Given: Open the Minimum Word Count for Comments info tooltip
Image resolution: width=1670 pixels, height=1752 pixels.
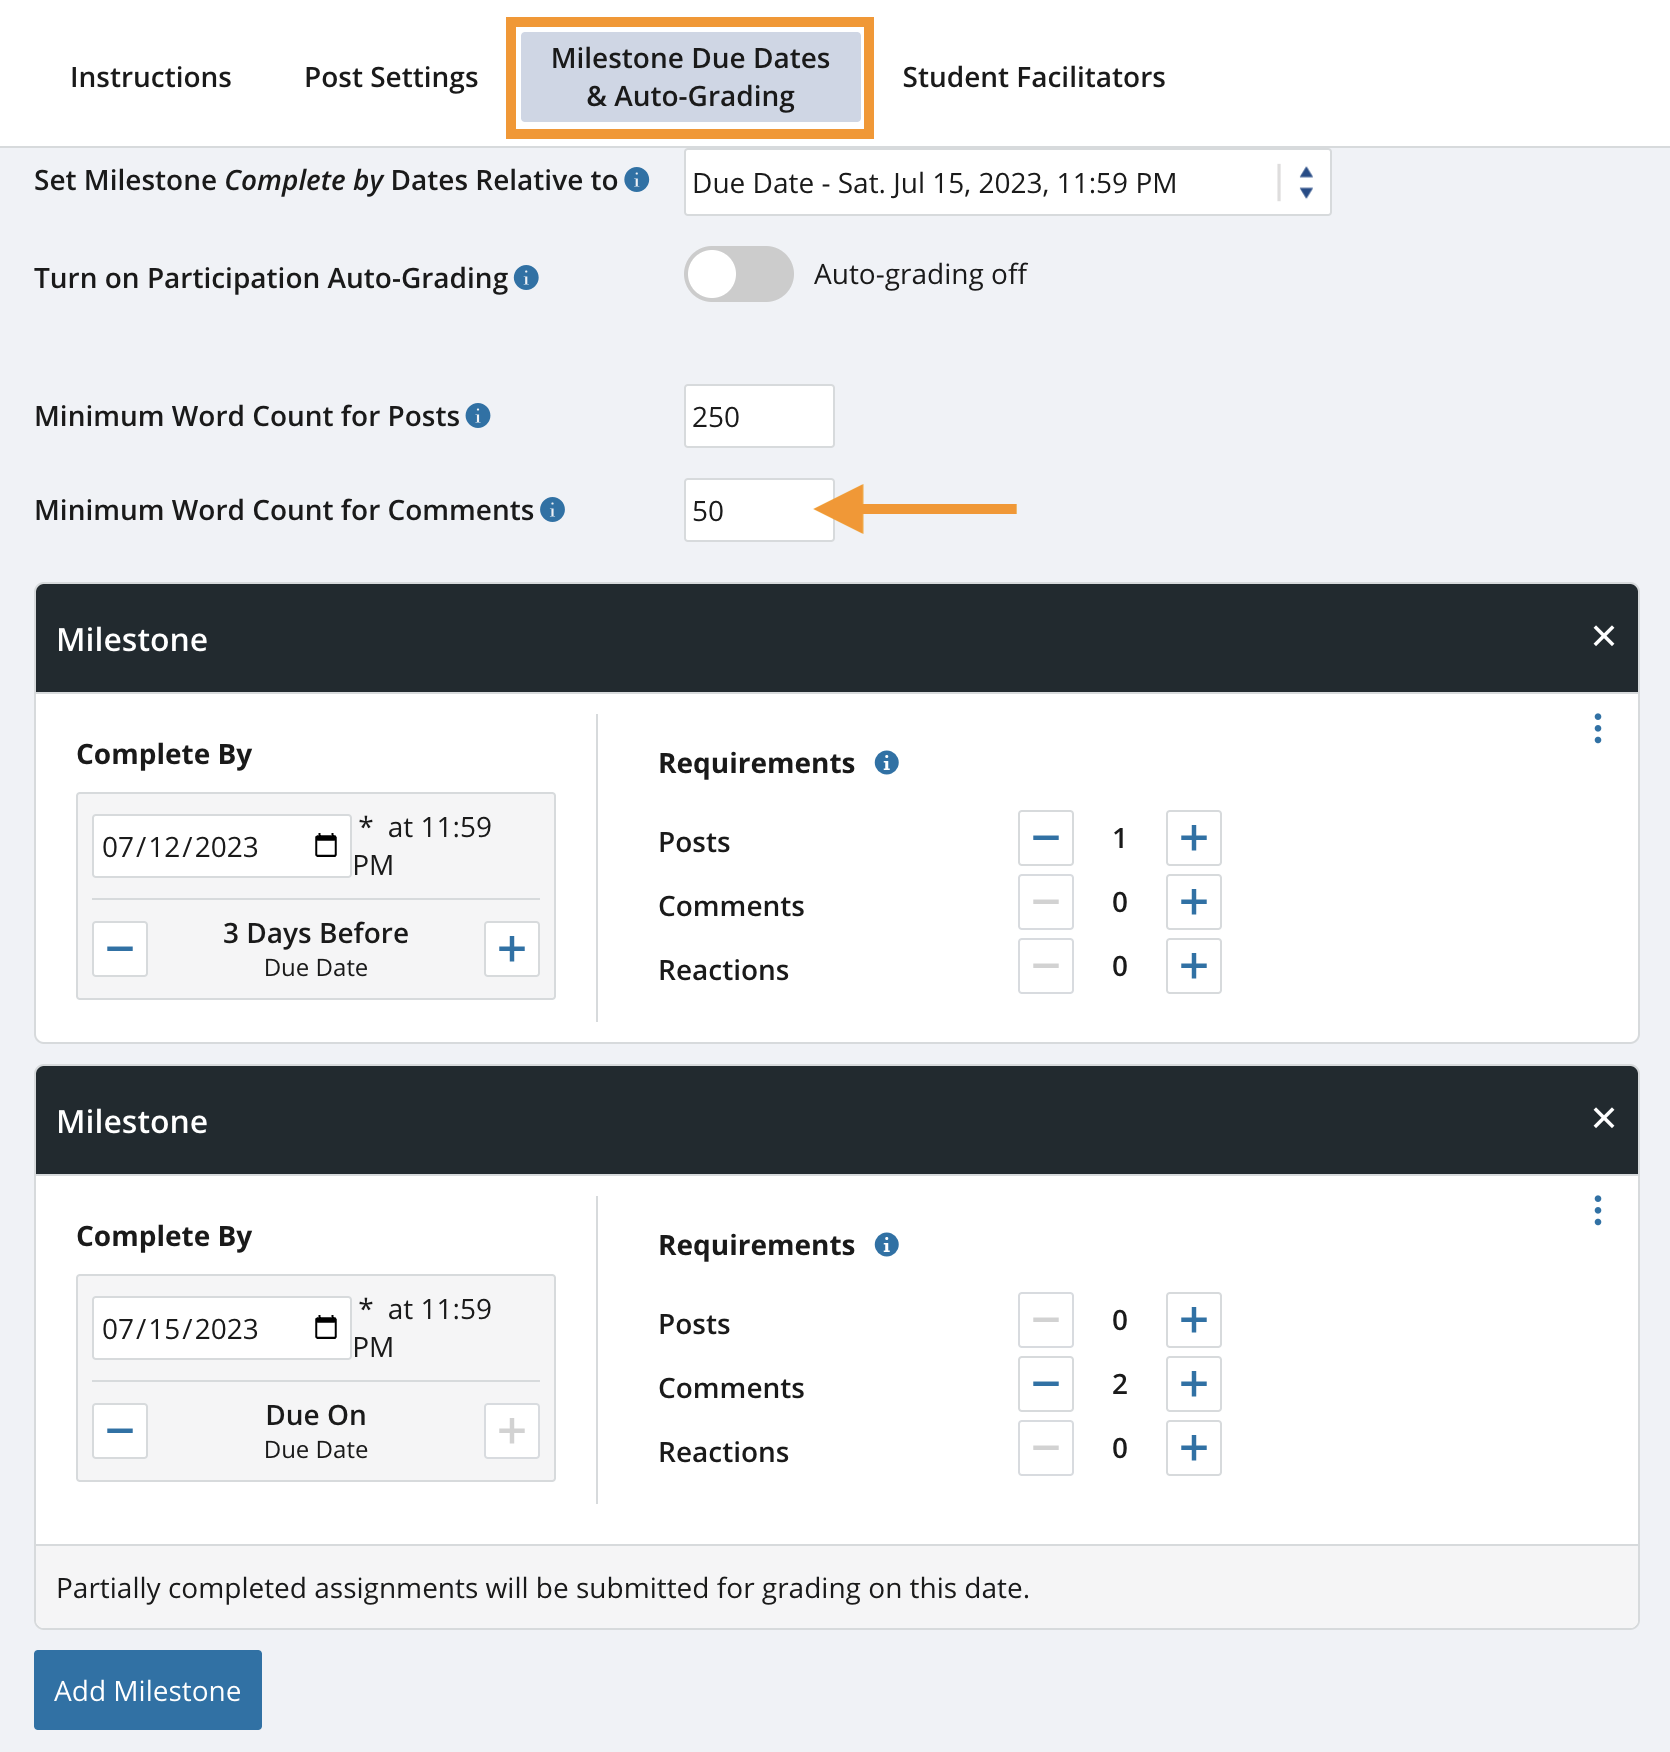Looking at the screenshot, I should [x=551, y=509].
